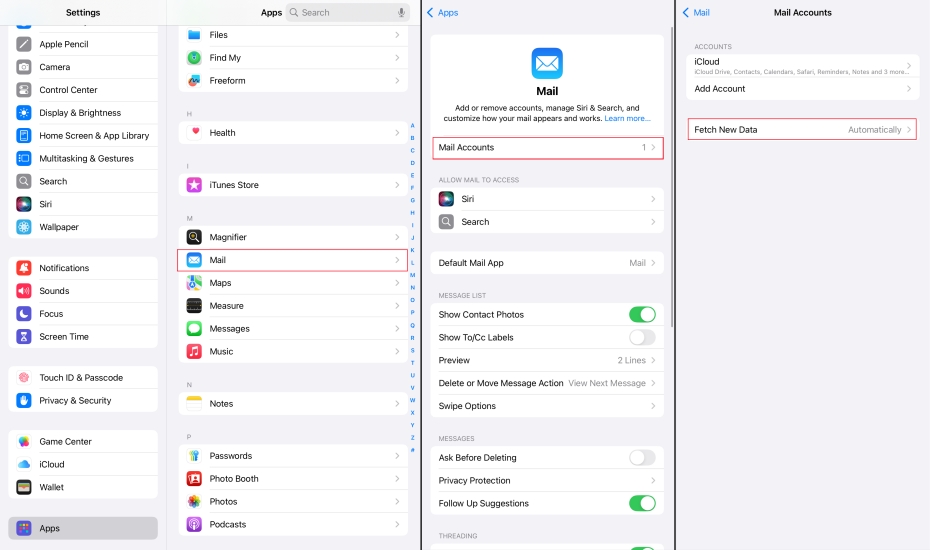Open the Siri icon in Settings sidebar
Screen dimensions: 930x550
click(24, 204)
